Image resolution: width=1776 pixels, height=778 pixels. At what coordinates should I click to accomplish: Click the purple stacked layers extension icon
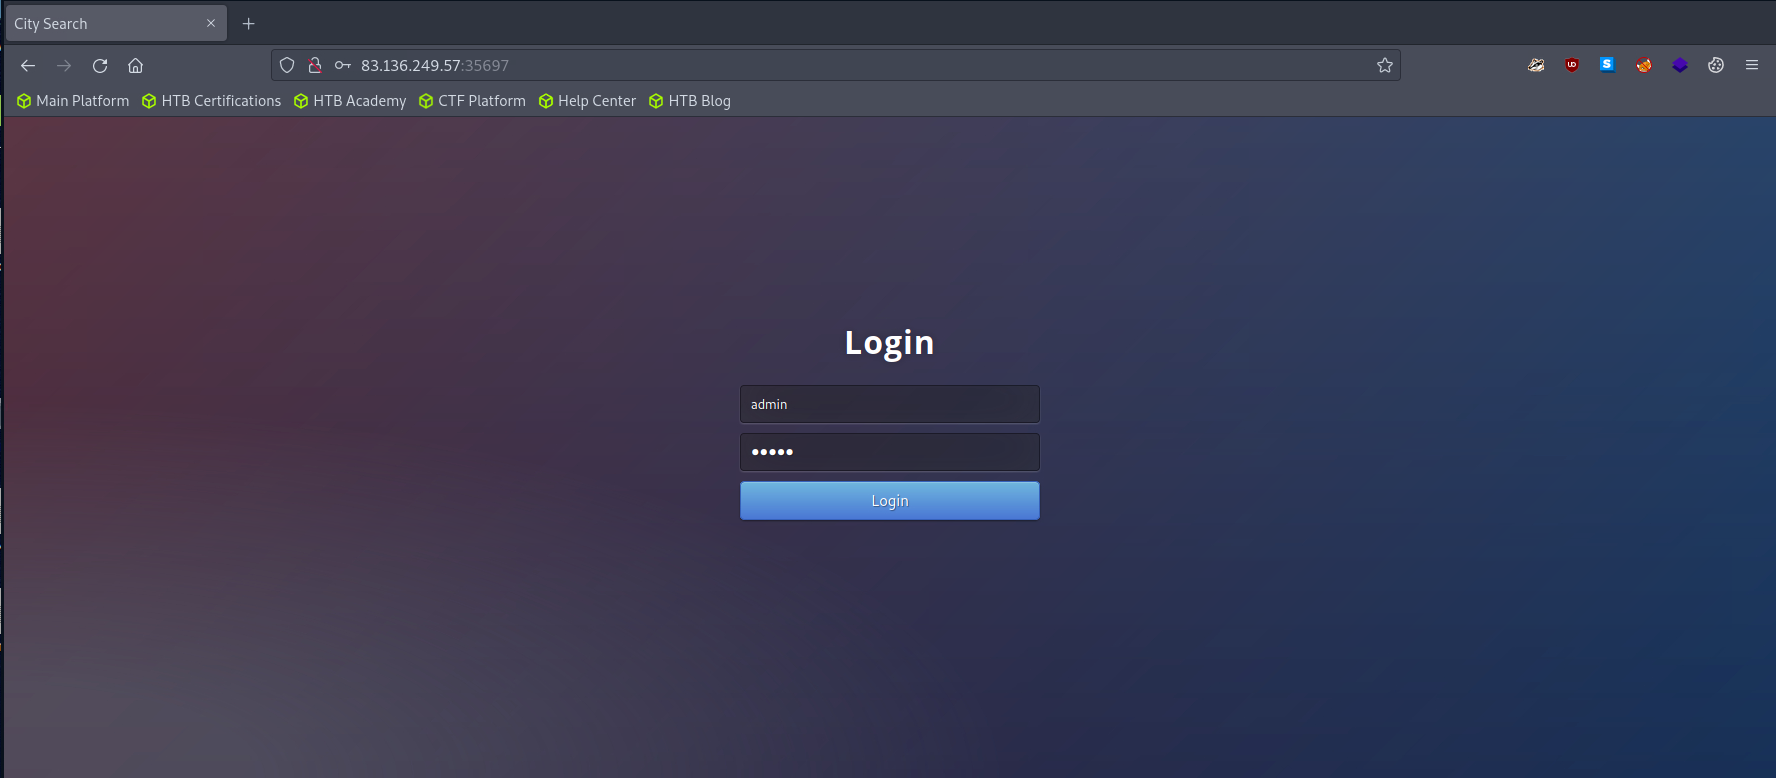[1680, 65]
